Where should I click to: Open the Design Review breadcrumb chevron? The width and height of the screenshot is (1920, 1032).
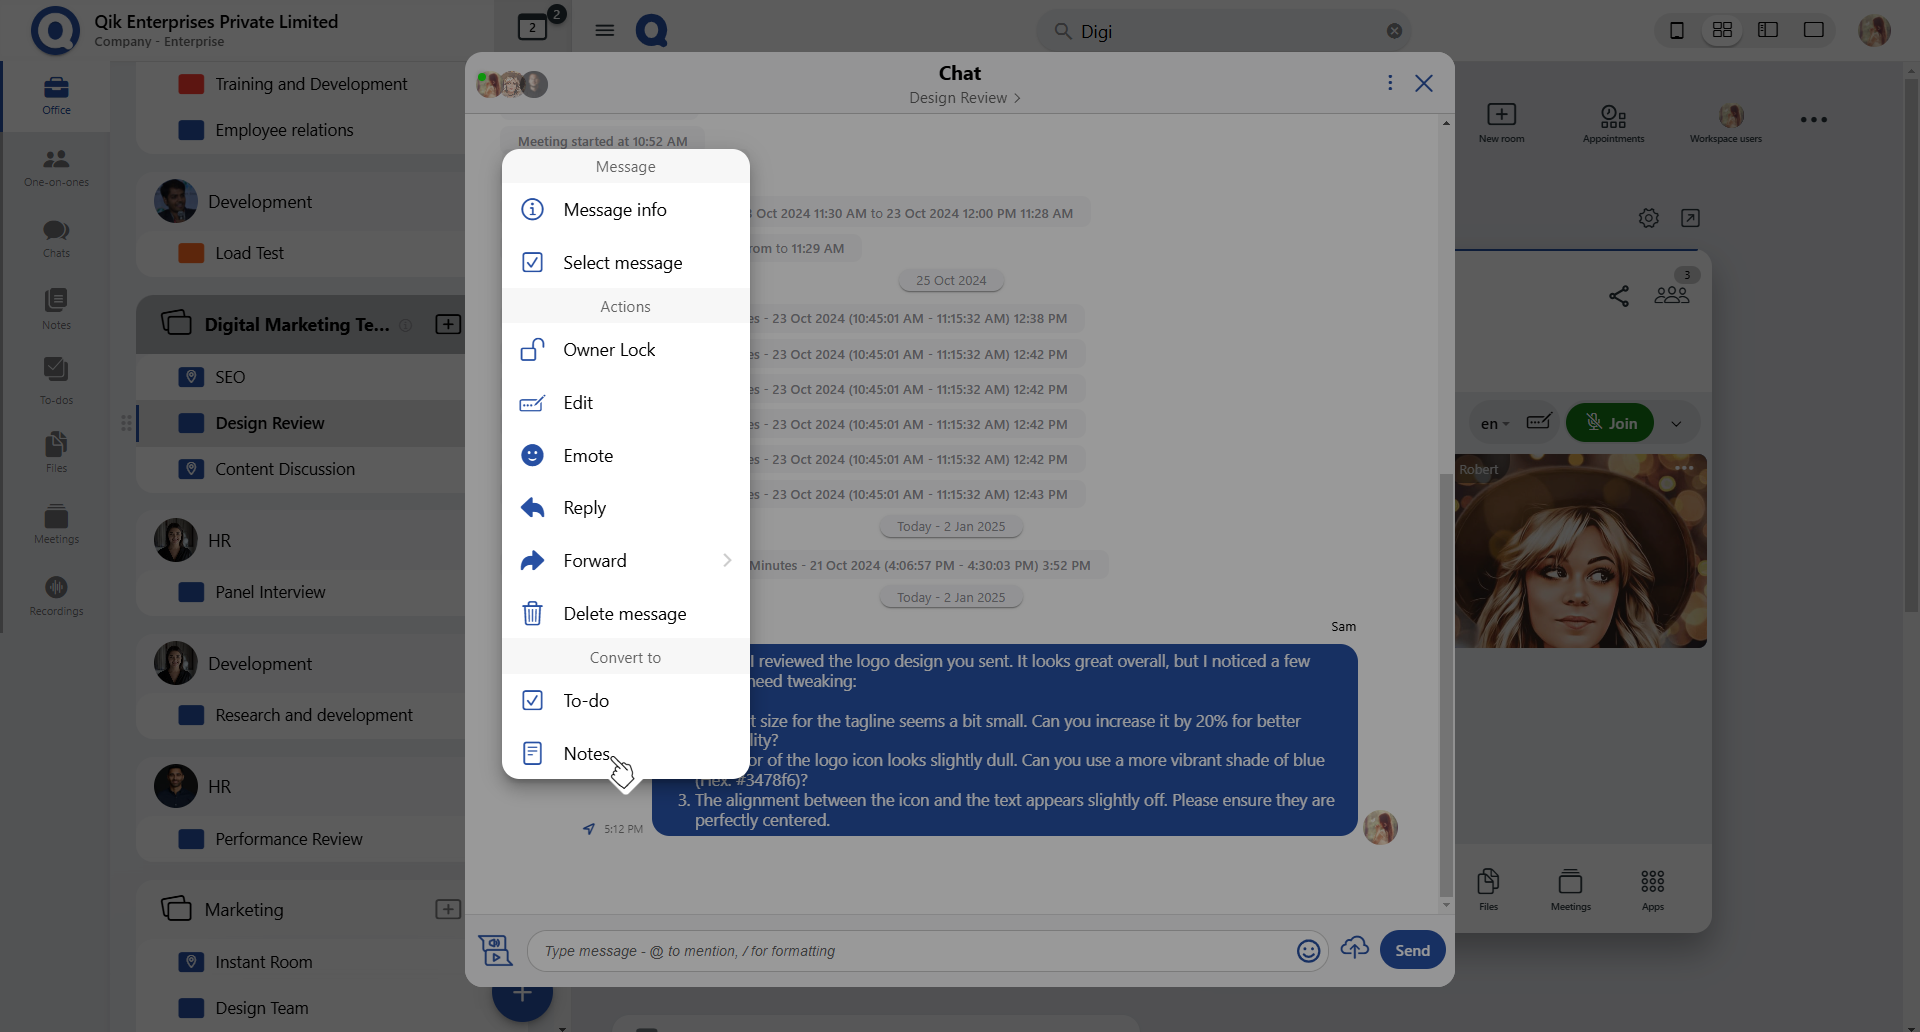click(1018, 98)
